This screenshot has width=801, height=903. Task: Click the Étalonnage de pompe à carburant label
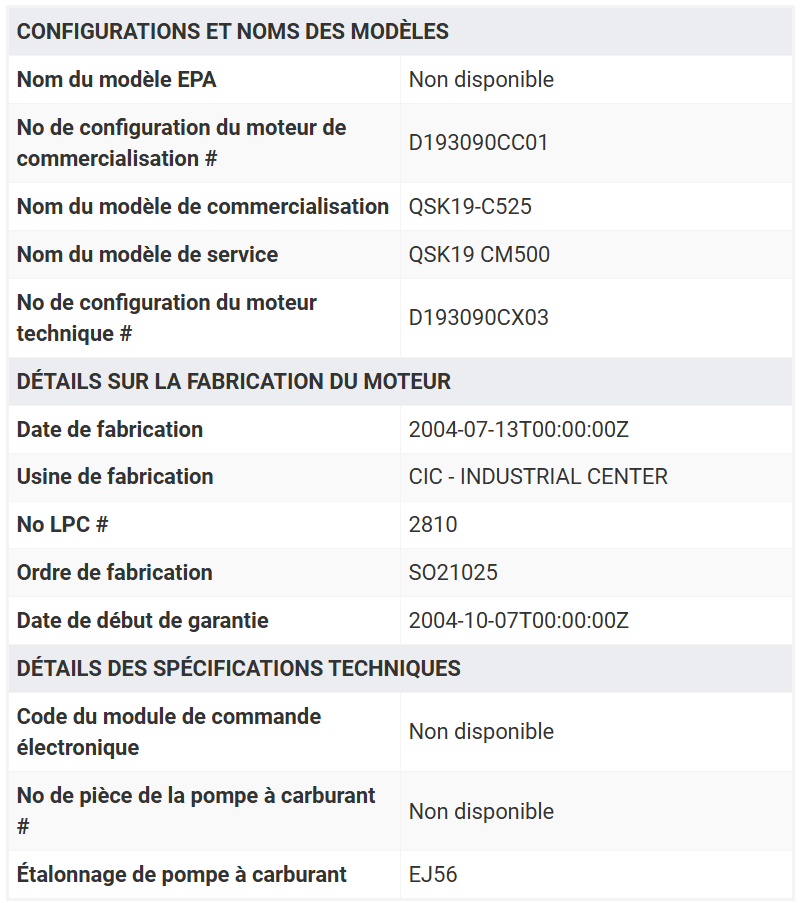[181, 874]
